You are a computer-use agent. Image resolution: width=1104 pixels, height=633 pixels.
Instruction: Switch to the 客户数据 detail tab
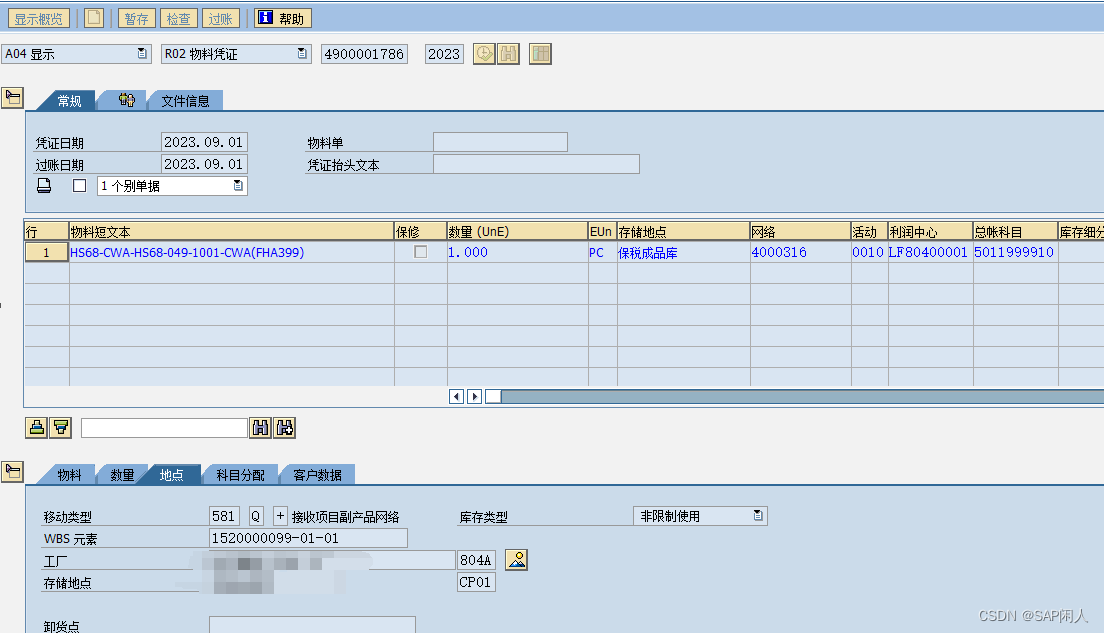(x=317, y=475)
